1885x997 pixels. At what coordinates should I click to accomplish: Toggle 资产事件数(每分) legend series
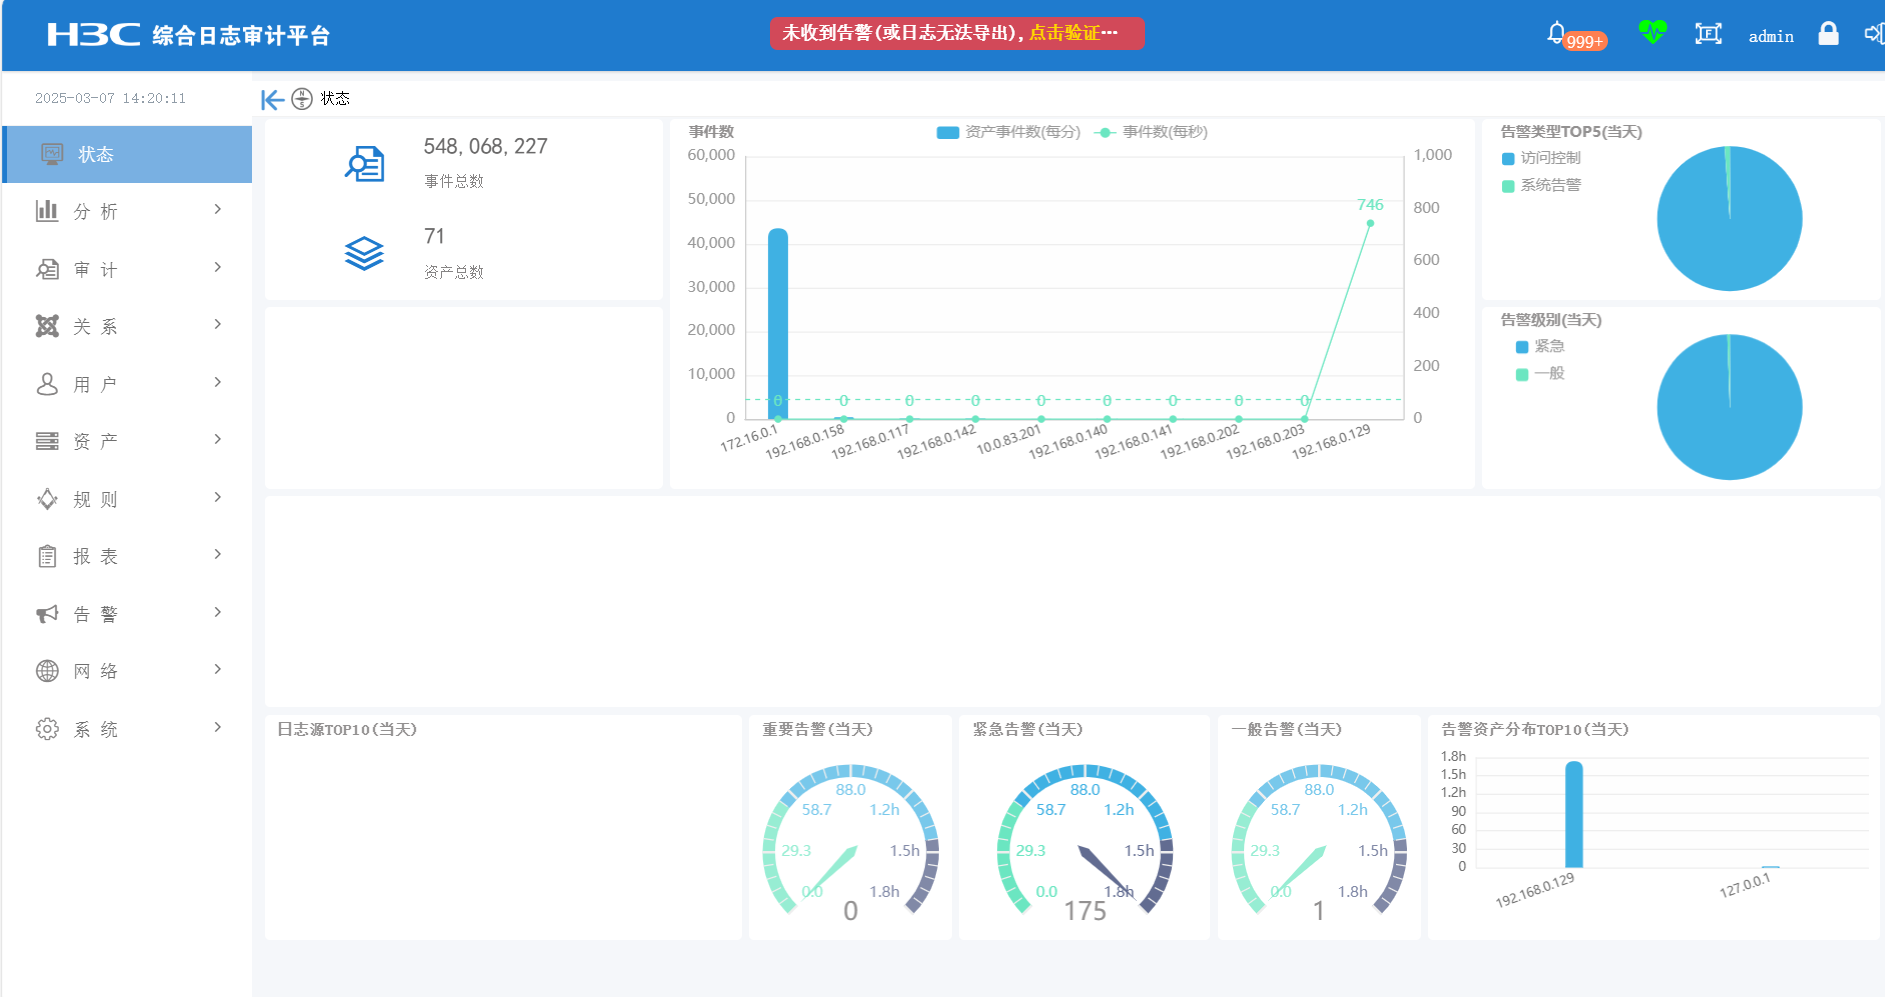point(1008,132)
